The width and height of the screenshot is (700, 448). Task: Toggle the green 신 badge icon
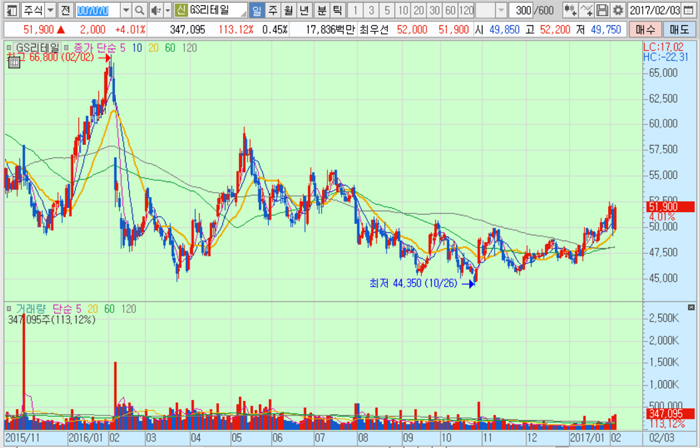(180, 10)
